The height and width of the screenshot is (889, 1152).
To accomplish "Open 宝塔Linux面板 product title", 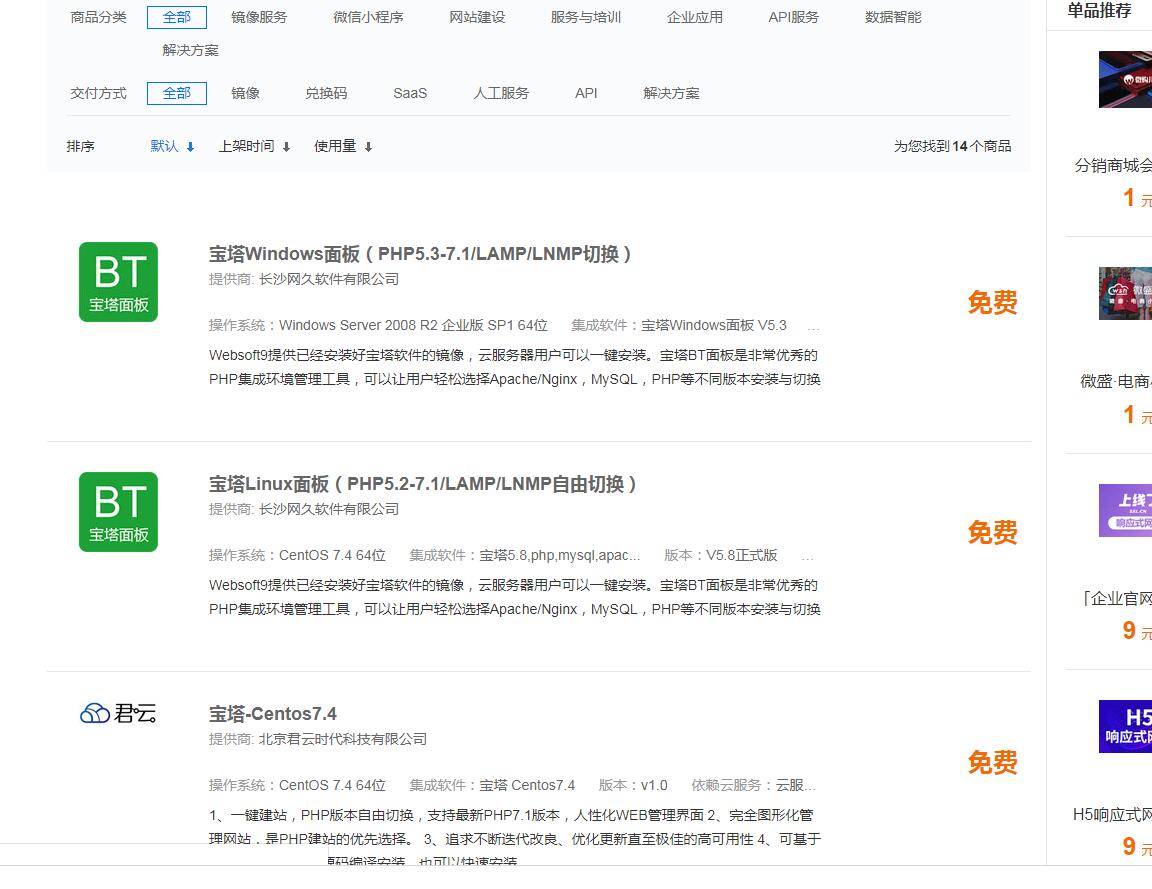I will [422, 484].
